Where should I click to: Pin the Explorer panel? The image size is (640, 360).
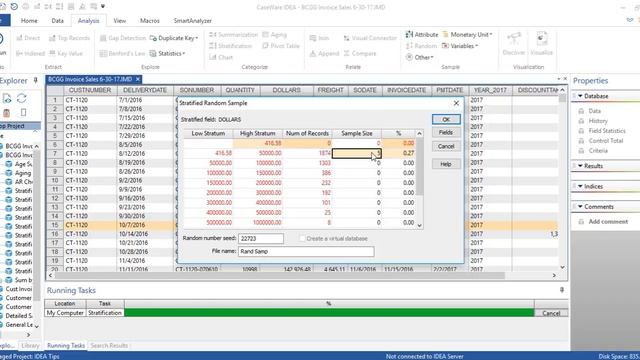point(36,80)
